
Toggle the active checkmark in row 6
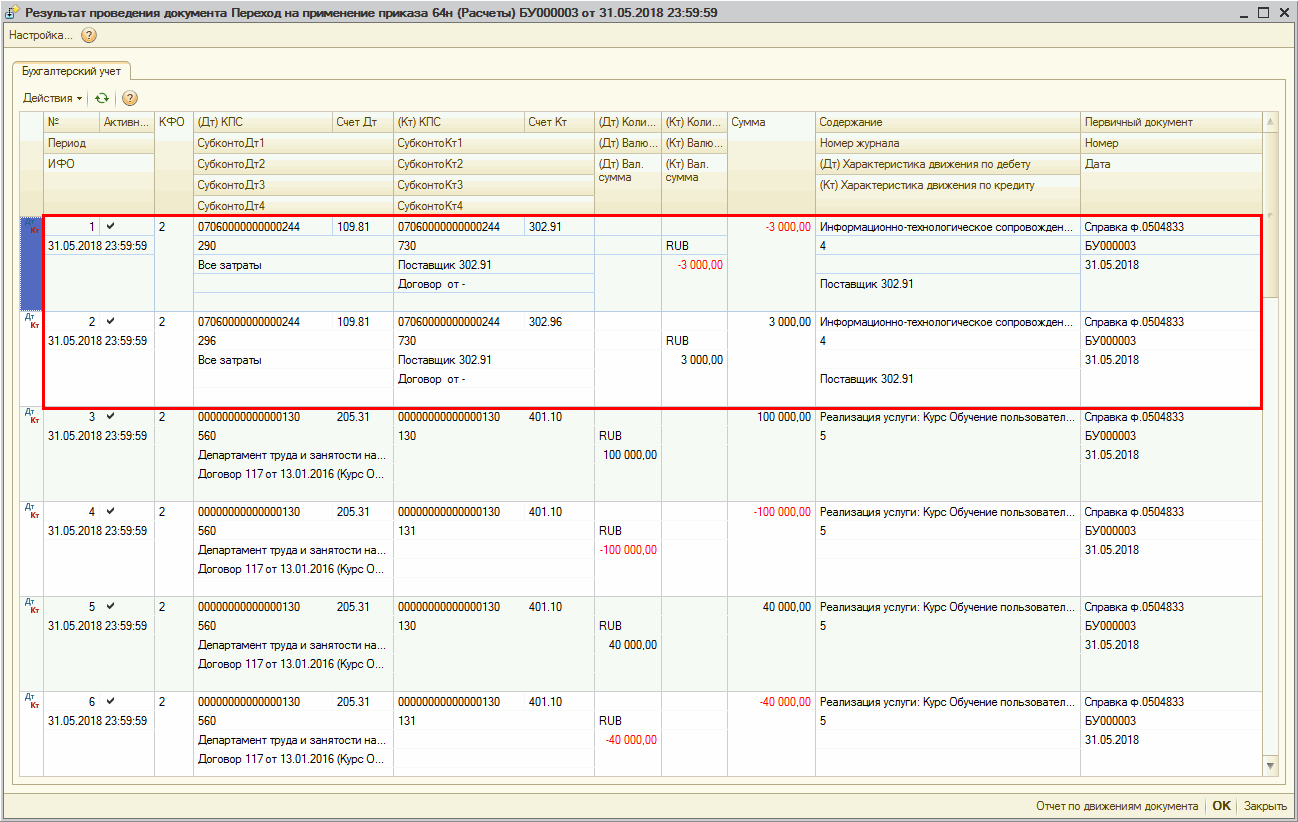tap(110, 701)
